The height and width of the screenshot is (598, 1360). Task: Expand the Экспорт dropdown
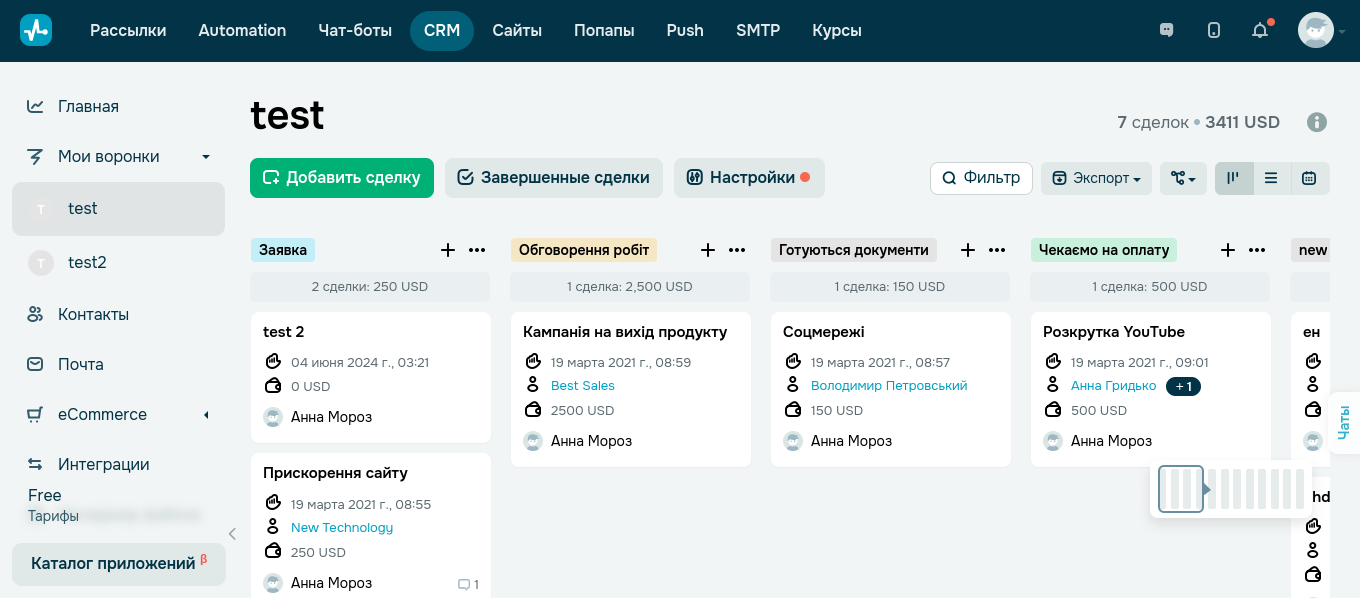pos(1096,178)
